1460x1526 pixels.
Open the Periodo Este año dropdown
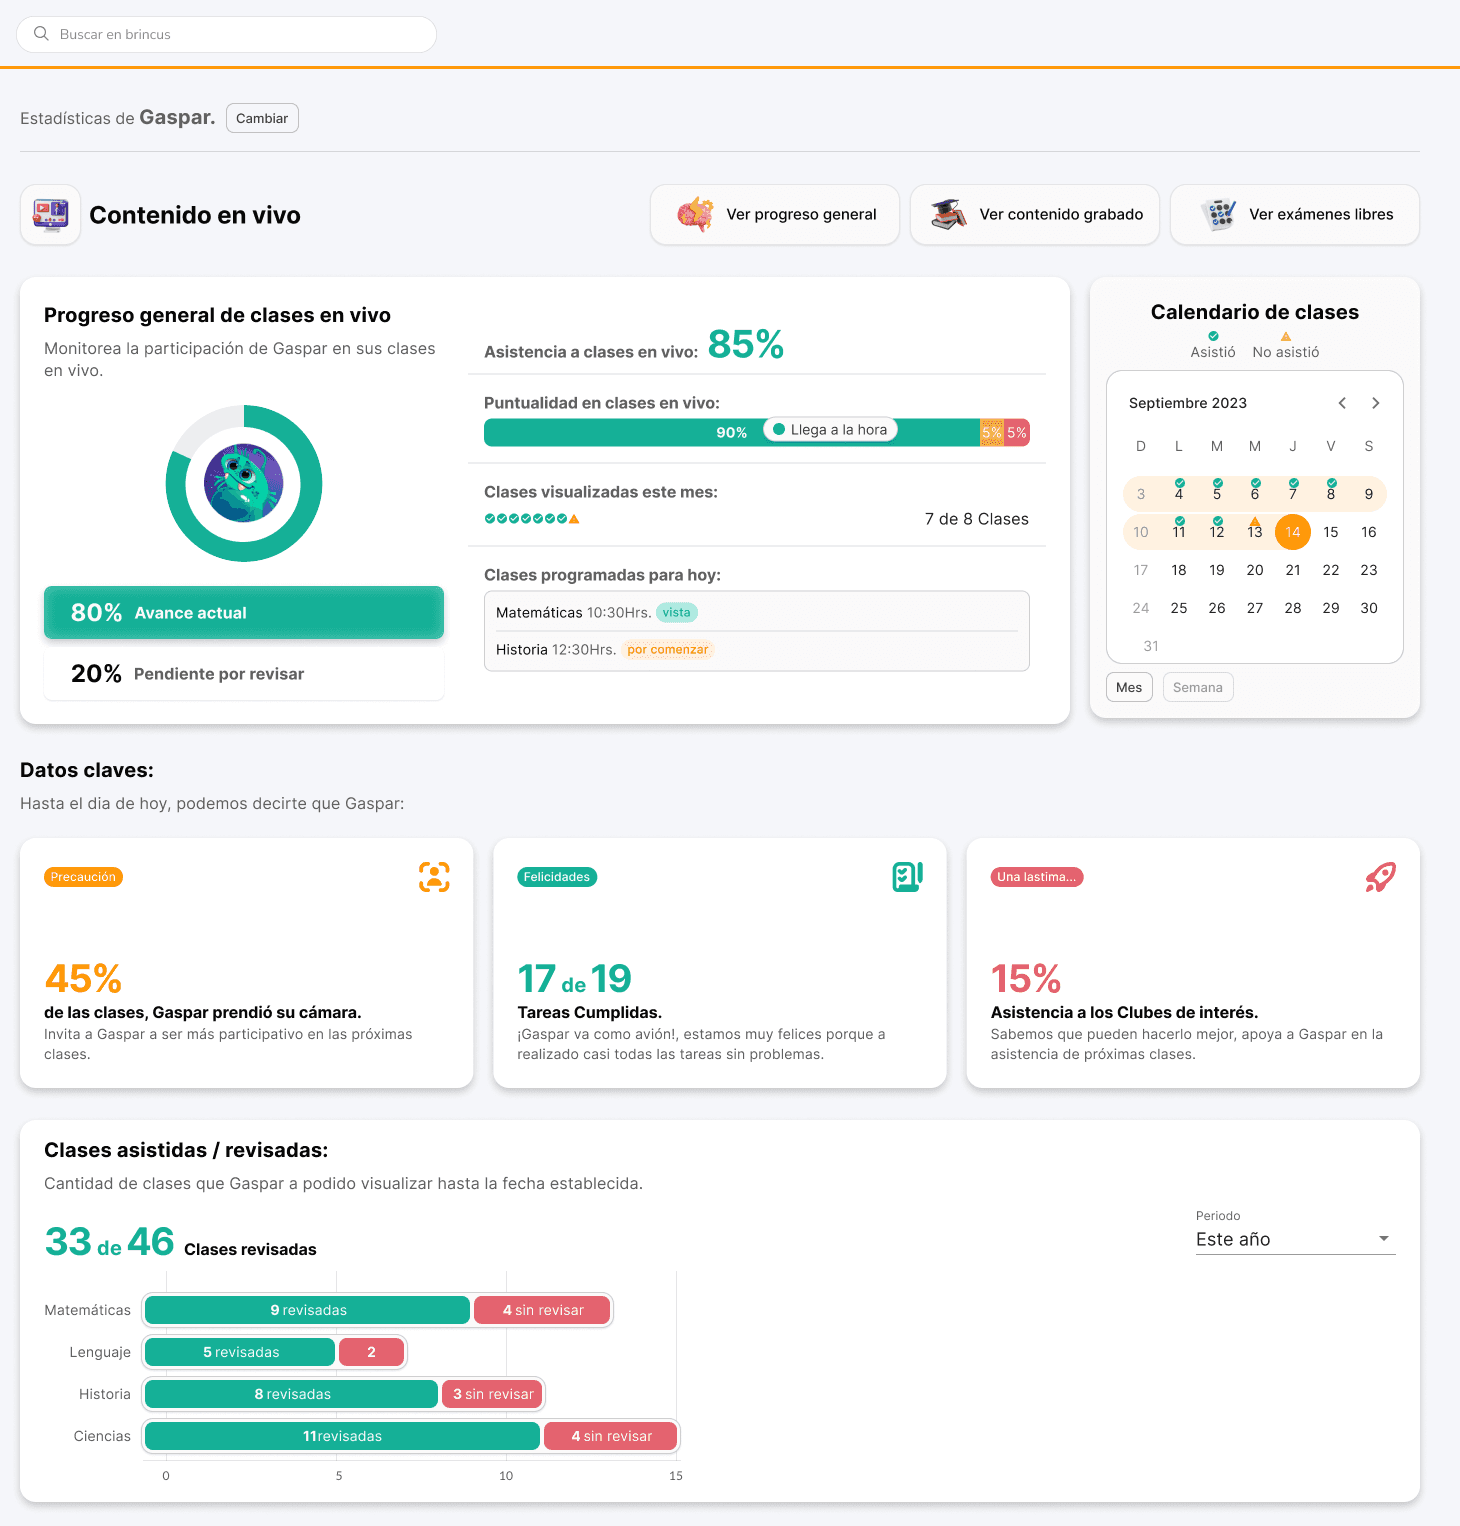(x=1295, y=1239)
